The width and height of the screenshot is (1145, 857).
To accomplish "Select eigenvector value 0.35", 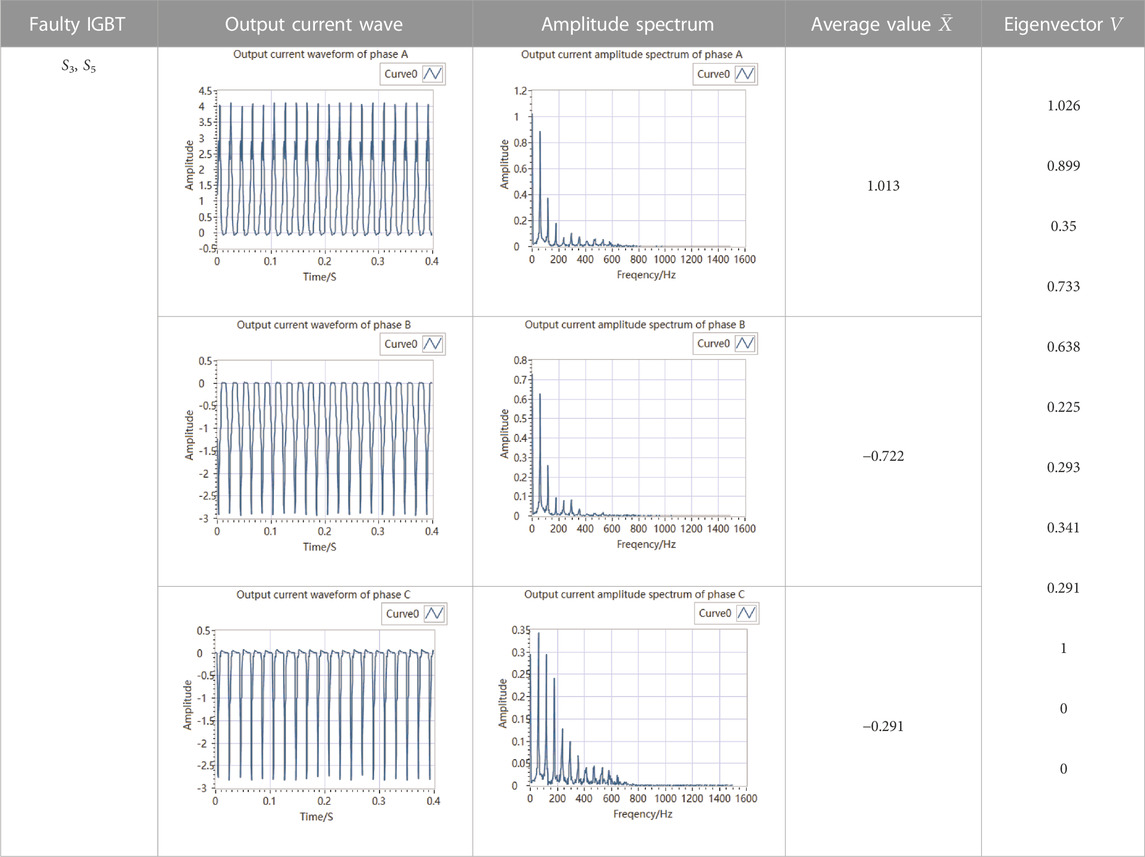I will pyautogui.click(x=1063, y=226).
